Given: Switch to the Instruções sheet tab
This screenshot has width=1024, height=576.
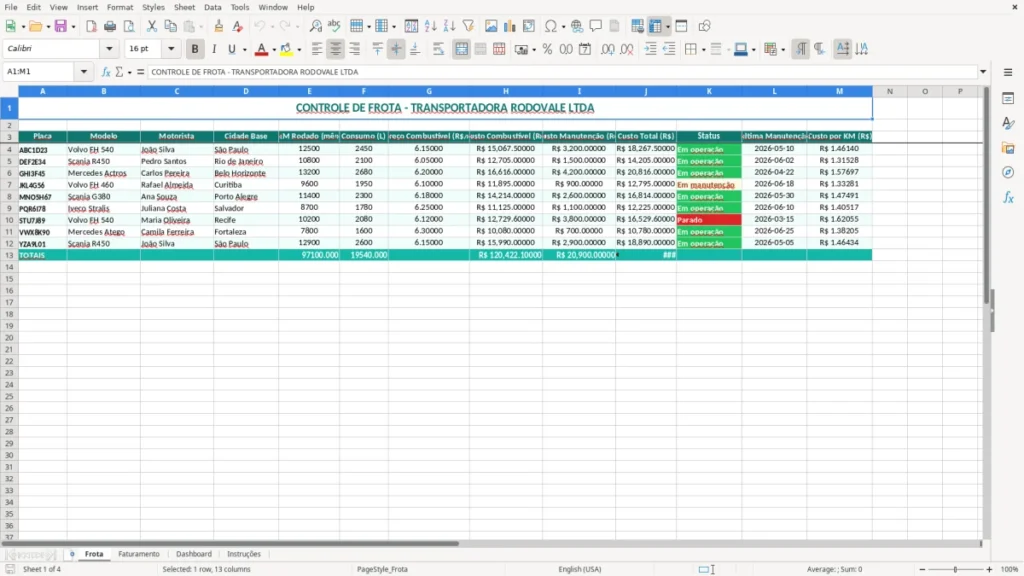Looking at the screenshot, I should click(244, 554).
